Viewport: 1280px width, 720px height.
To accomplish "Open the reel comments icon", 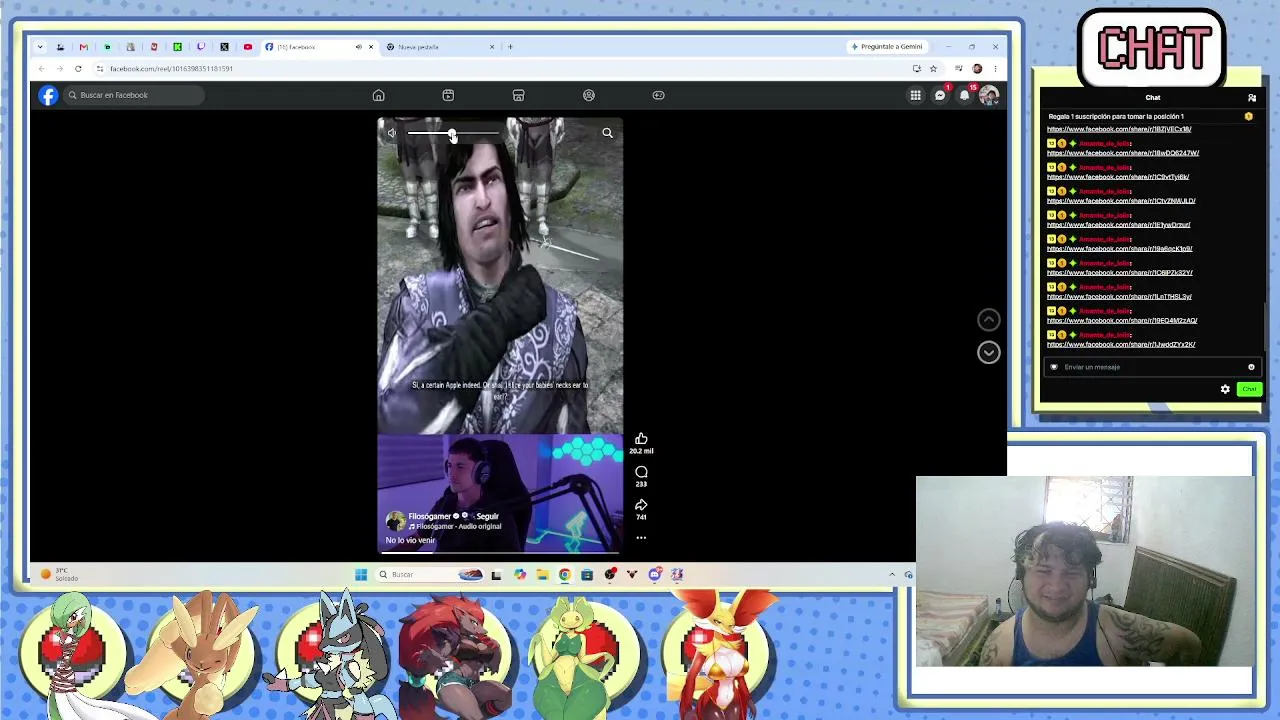I will 641,472.
